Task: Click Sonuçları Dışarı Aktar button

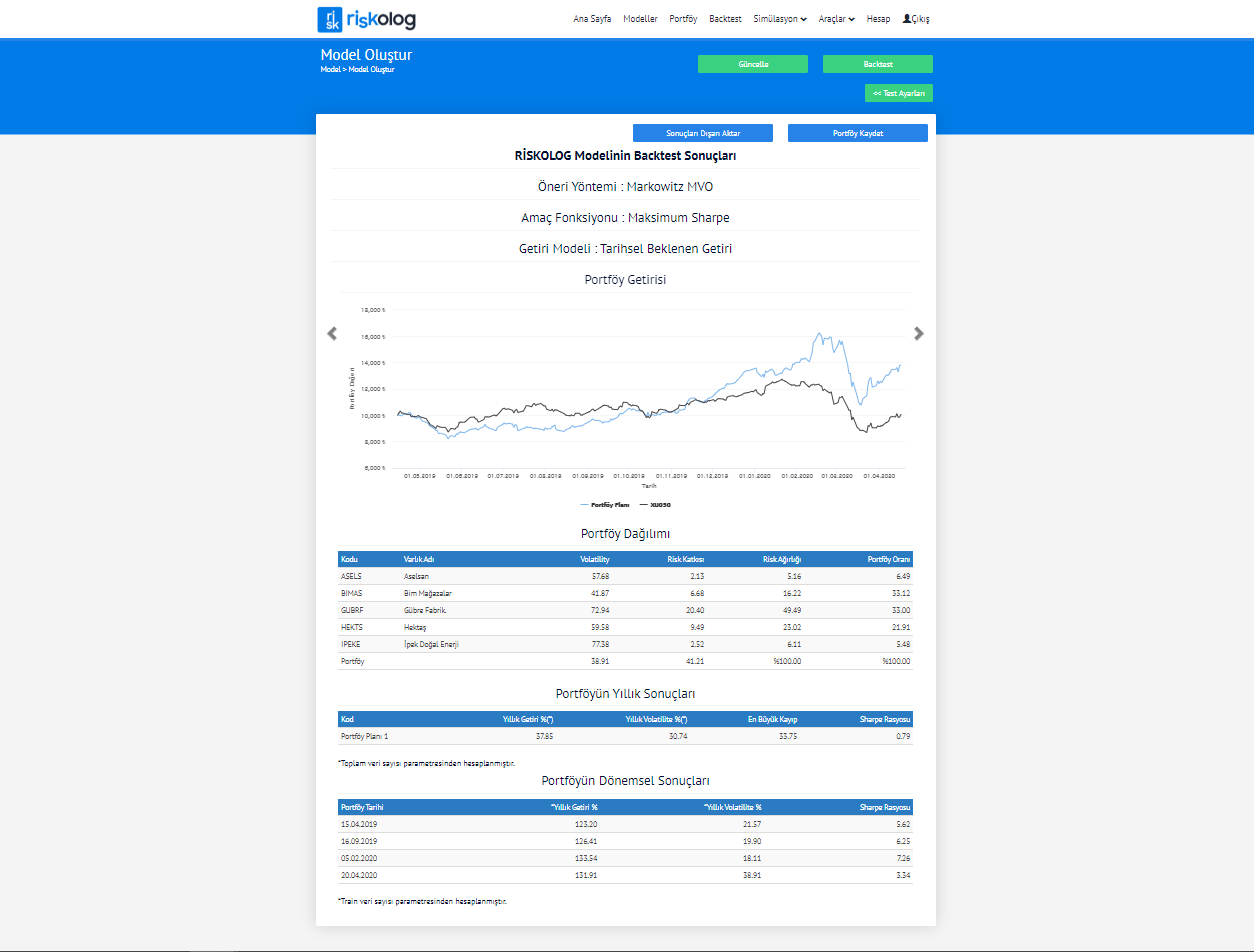Action: [x=703, y=133]
